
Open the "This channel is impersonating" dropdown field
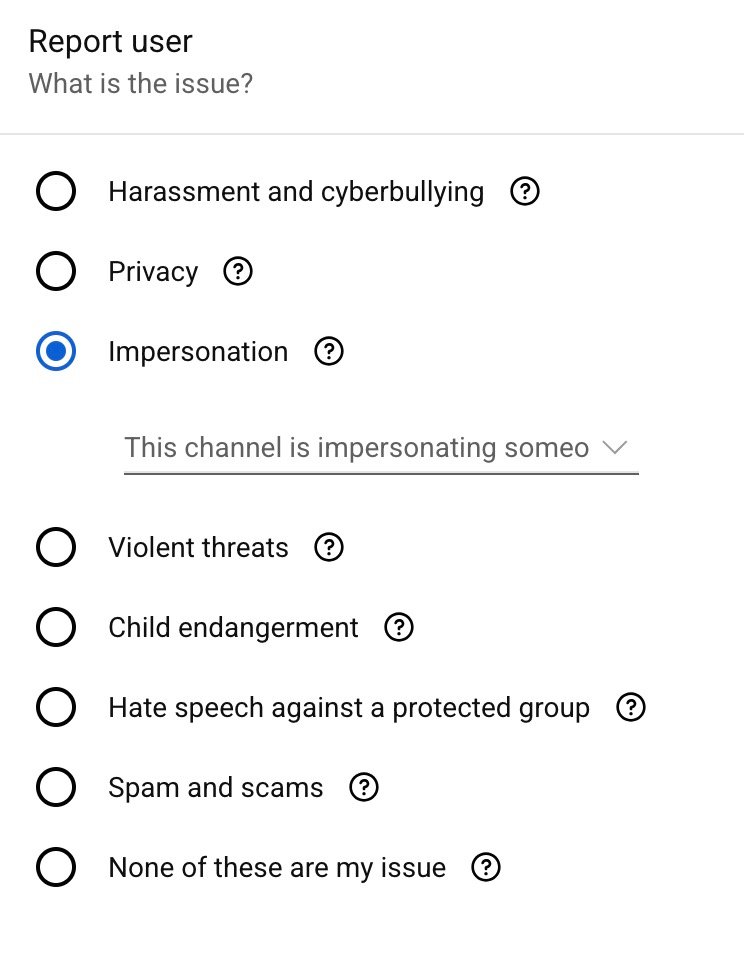(x=357, y=448)
